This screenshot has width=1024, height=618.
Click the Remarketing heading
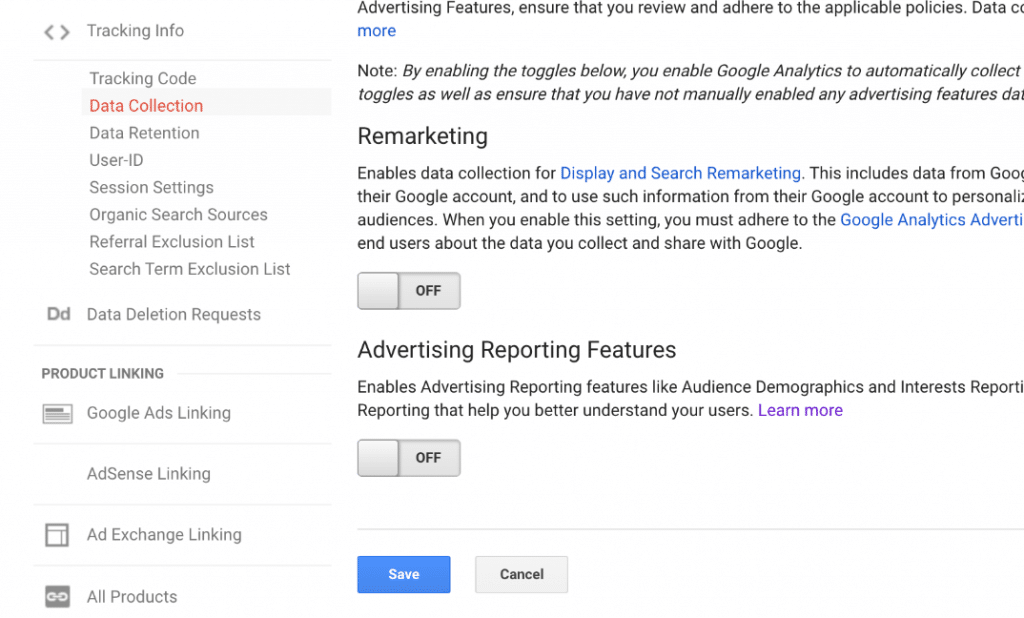pyautogui.click(x=423, y=136)
